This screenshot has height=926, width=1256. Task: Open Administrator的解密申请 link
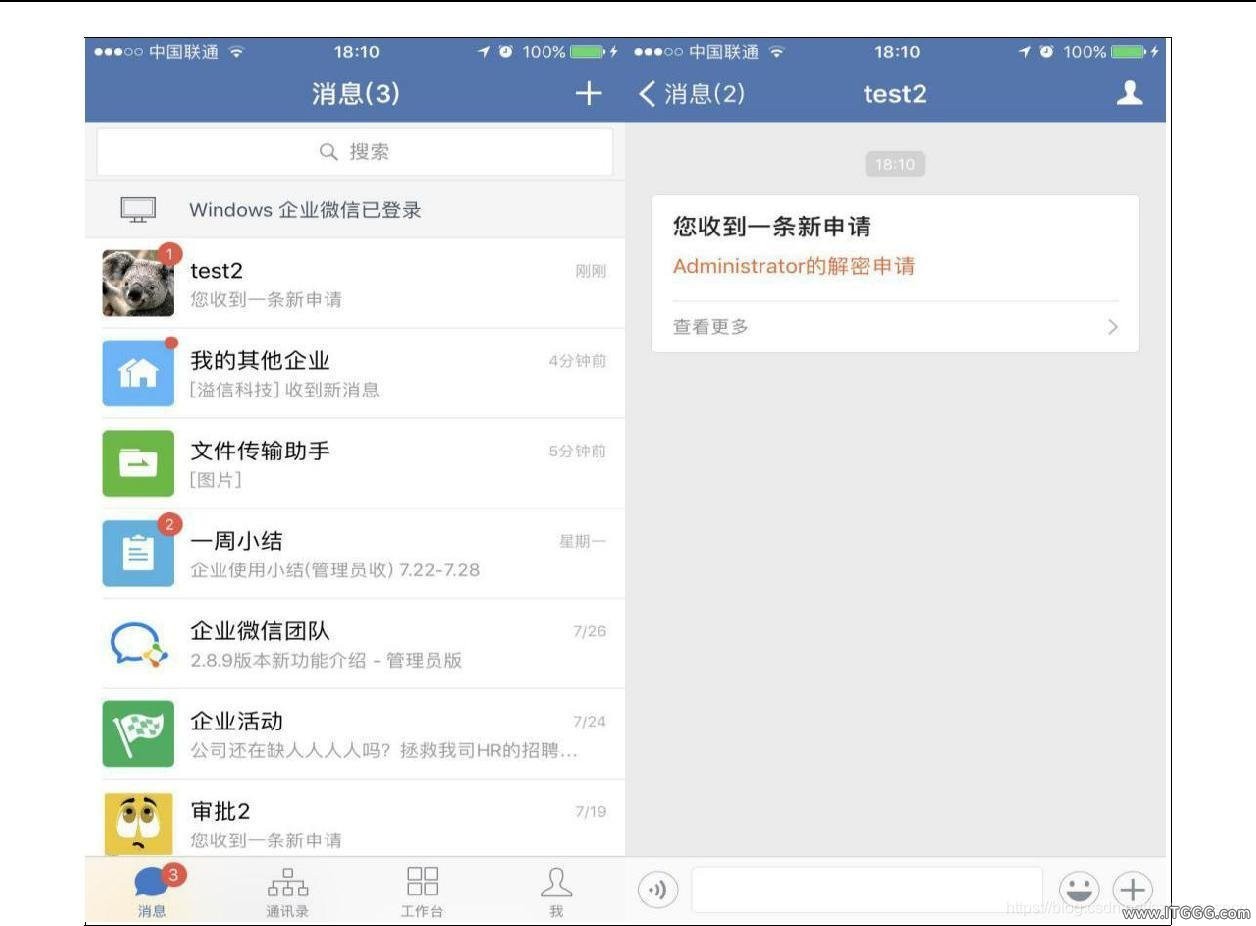click(794, 266)
